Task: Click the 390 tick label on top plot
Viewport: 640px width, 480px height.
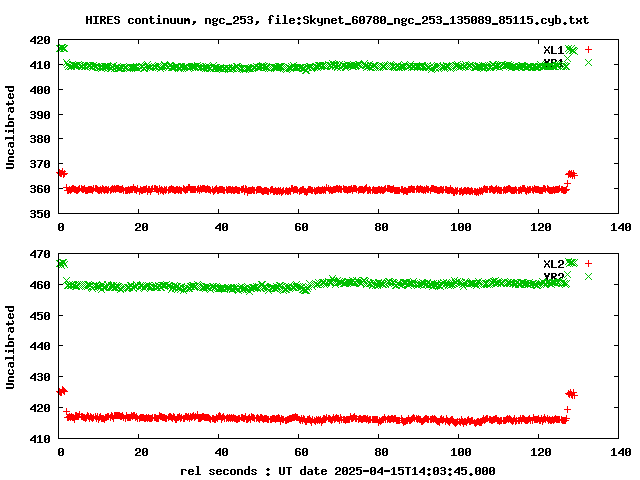Action: coord(40,115)
